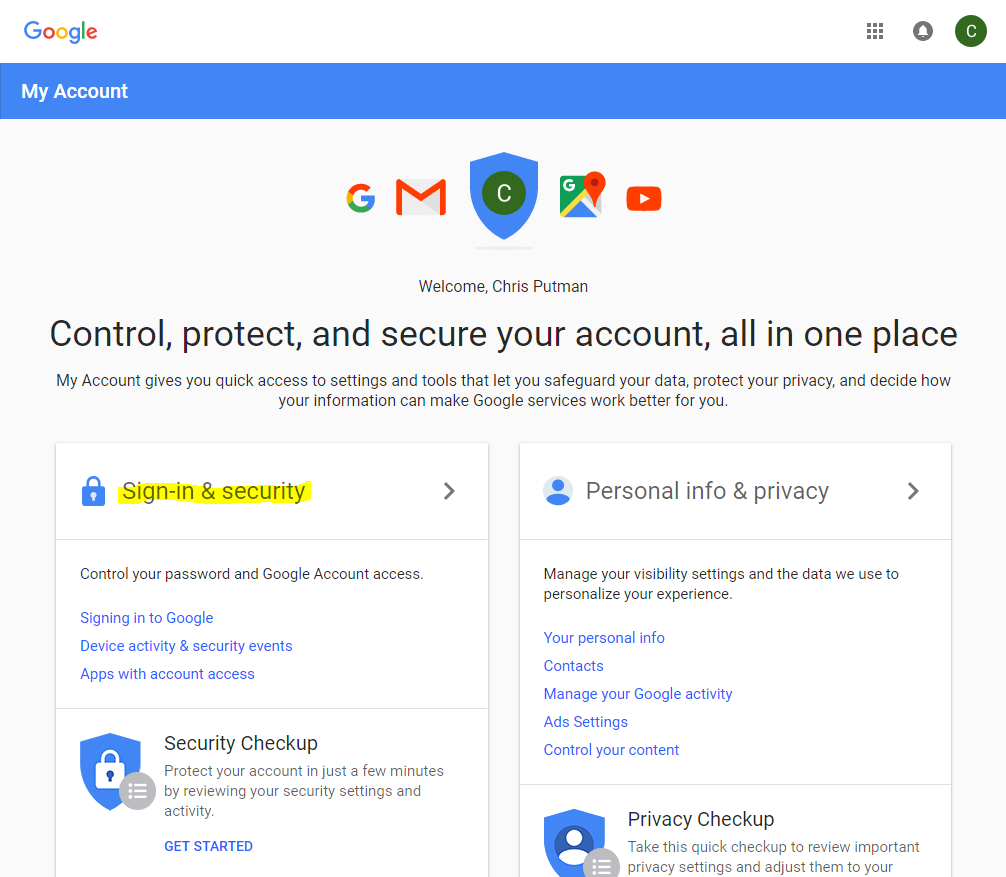Viewport: 1006px width, 877px height.
Task: Click the green C account avatar
Action: coord(971,31)
